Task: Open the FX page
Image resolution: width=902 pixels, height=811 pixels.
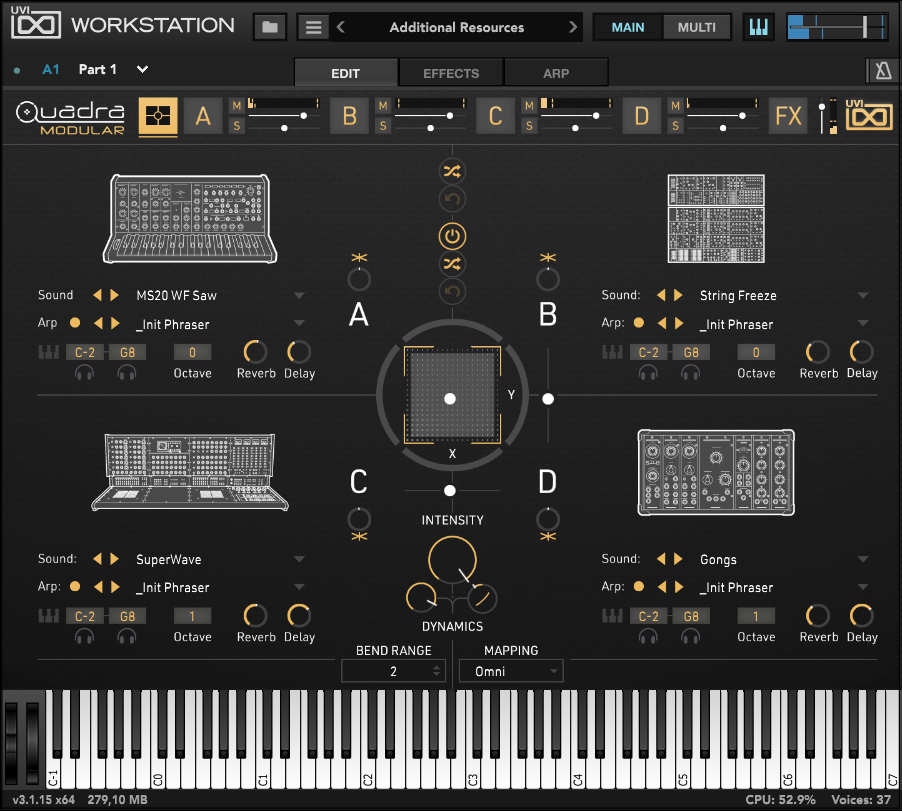Action: (x=788, y=116)
